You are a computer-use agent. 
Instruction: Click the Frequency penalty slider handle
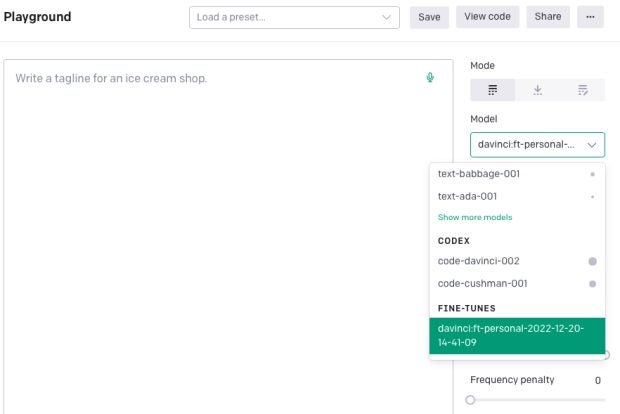click(x=470, y=400)
